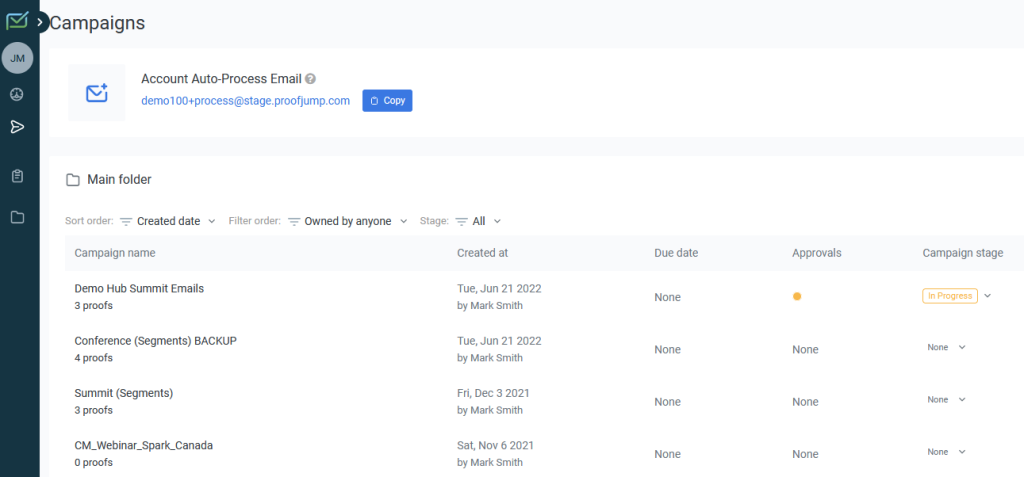Open the clipboard icon in sidebar
This screenshot has width=1024, height=477.
point(18,176)
